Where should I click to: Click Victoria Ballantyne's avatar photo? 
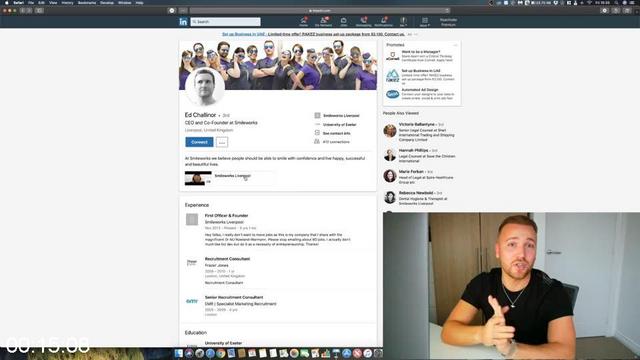pyautogui.click(x=390, y=131)
